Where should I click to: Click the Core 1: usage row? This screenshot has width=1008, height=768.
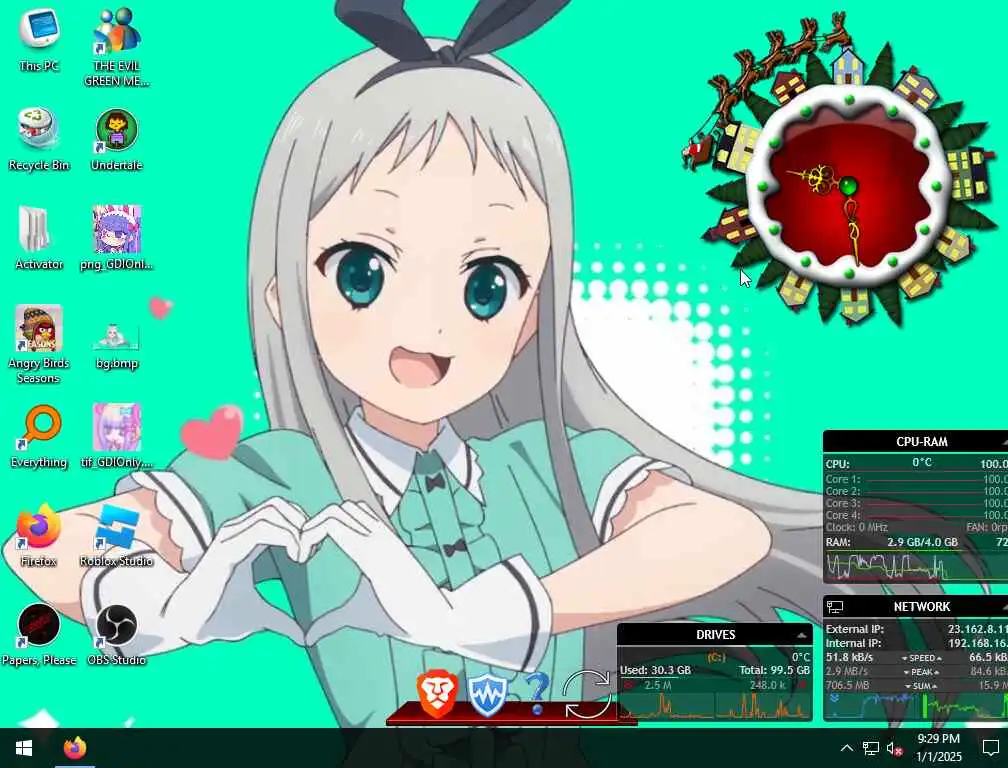tap(917, 479)
